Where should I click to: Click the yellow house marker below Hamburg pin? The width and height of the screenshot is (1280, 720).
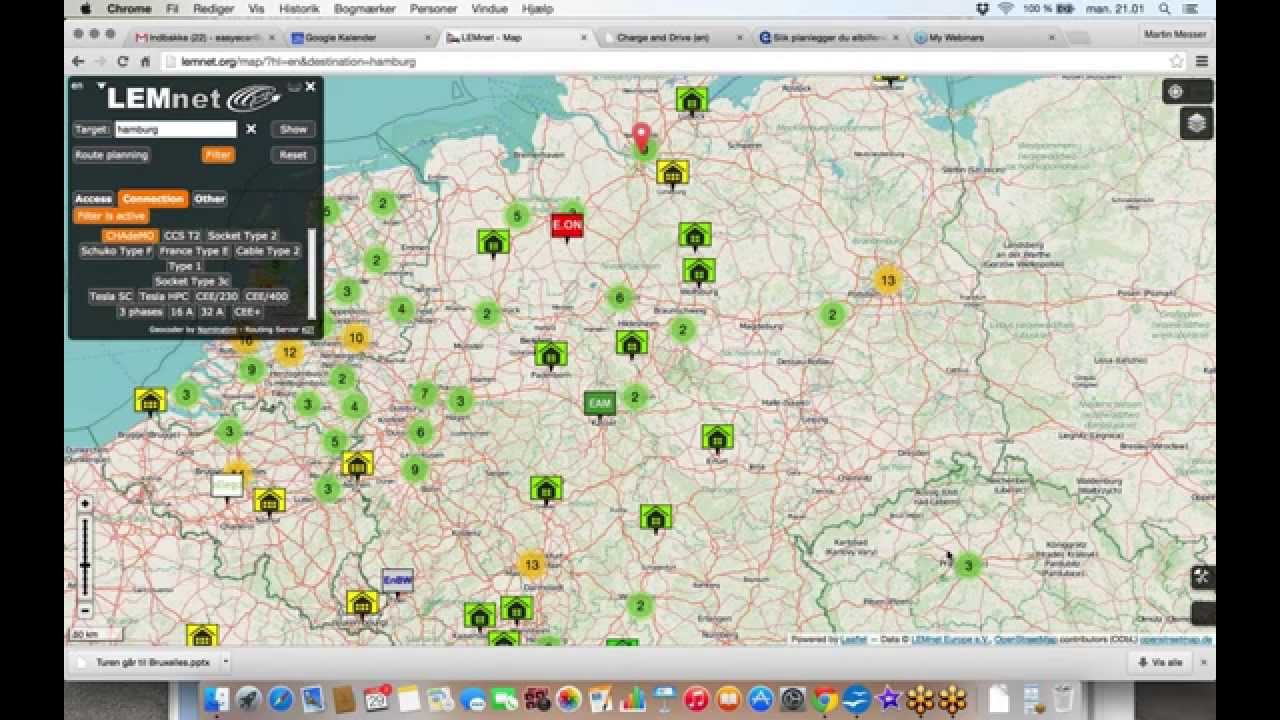click(x=672, y=174)
